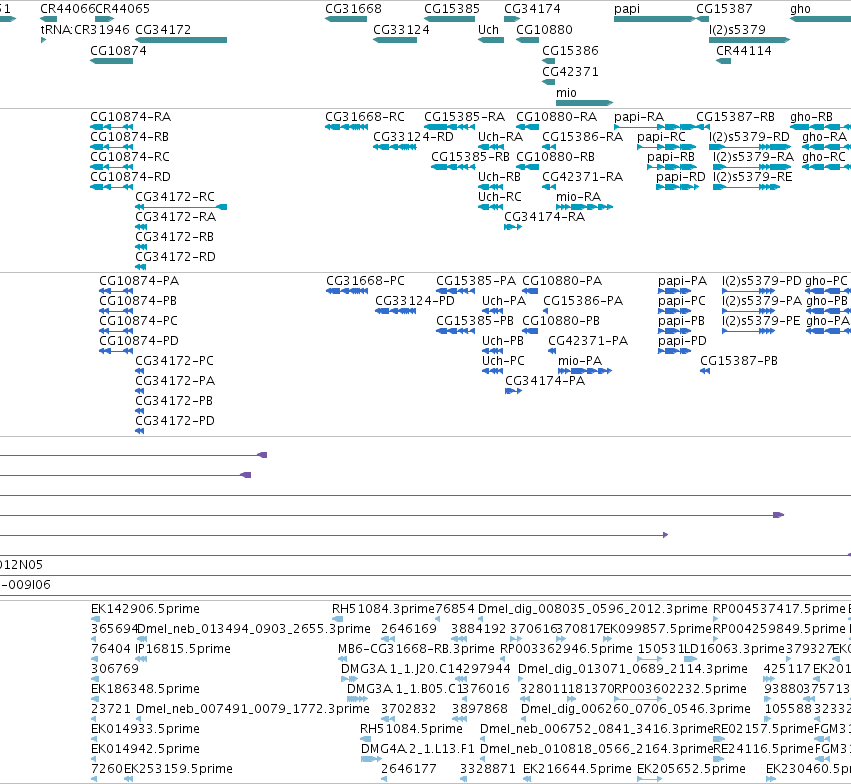Click the tRNA:CR31946 label
This screenshot has width=851, height=784.
85,30
